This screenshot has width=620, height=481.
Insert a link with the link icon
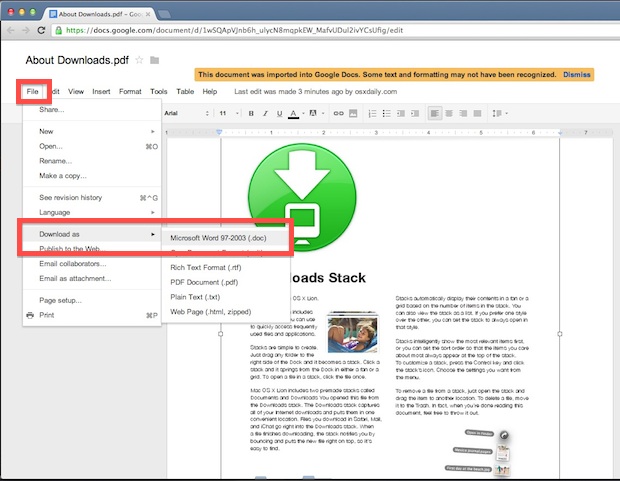pos(338,114)
